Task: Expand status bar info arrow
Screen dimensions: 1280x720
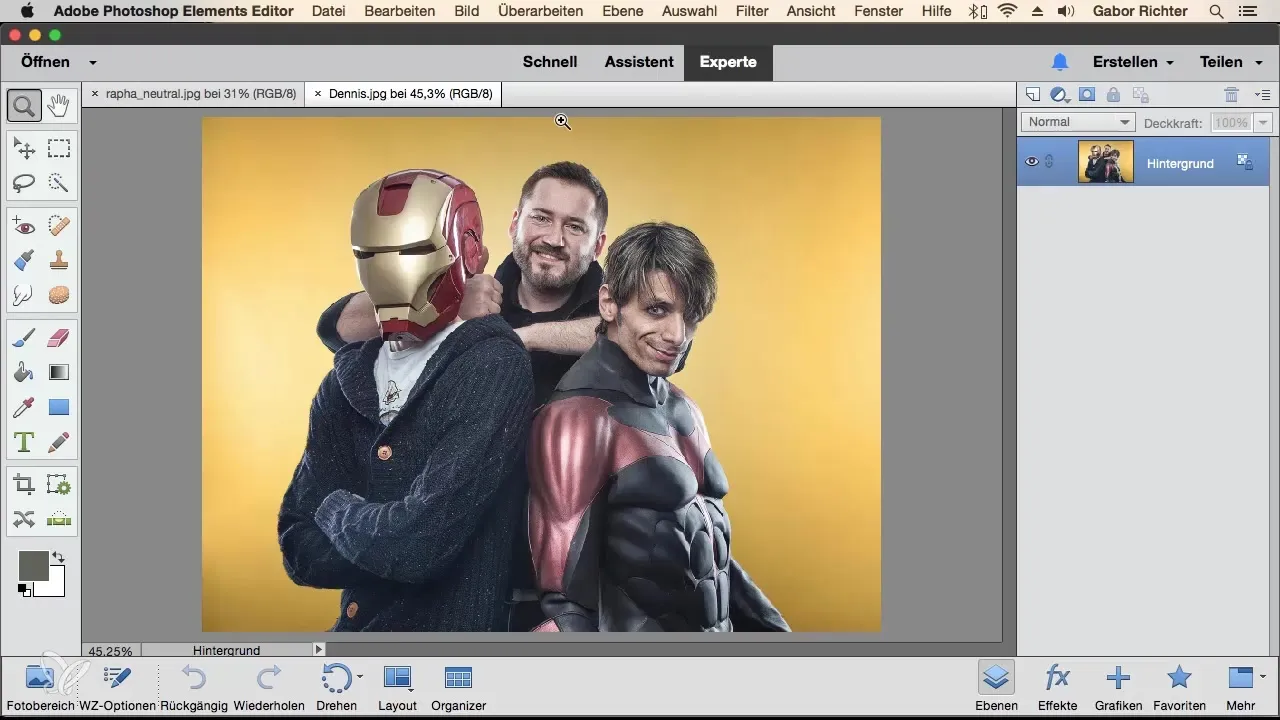Action: pos(319,650)
